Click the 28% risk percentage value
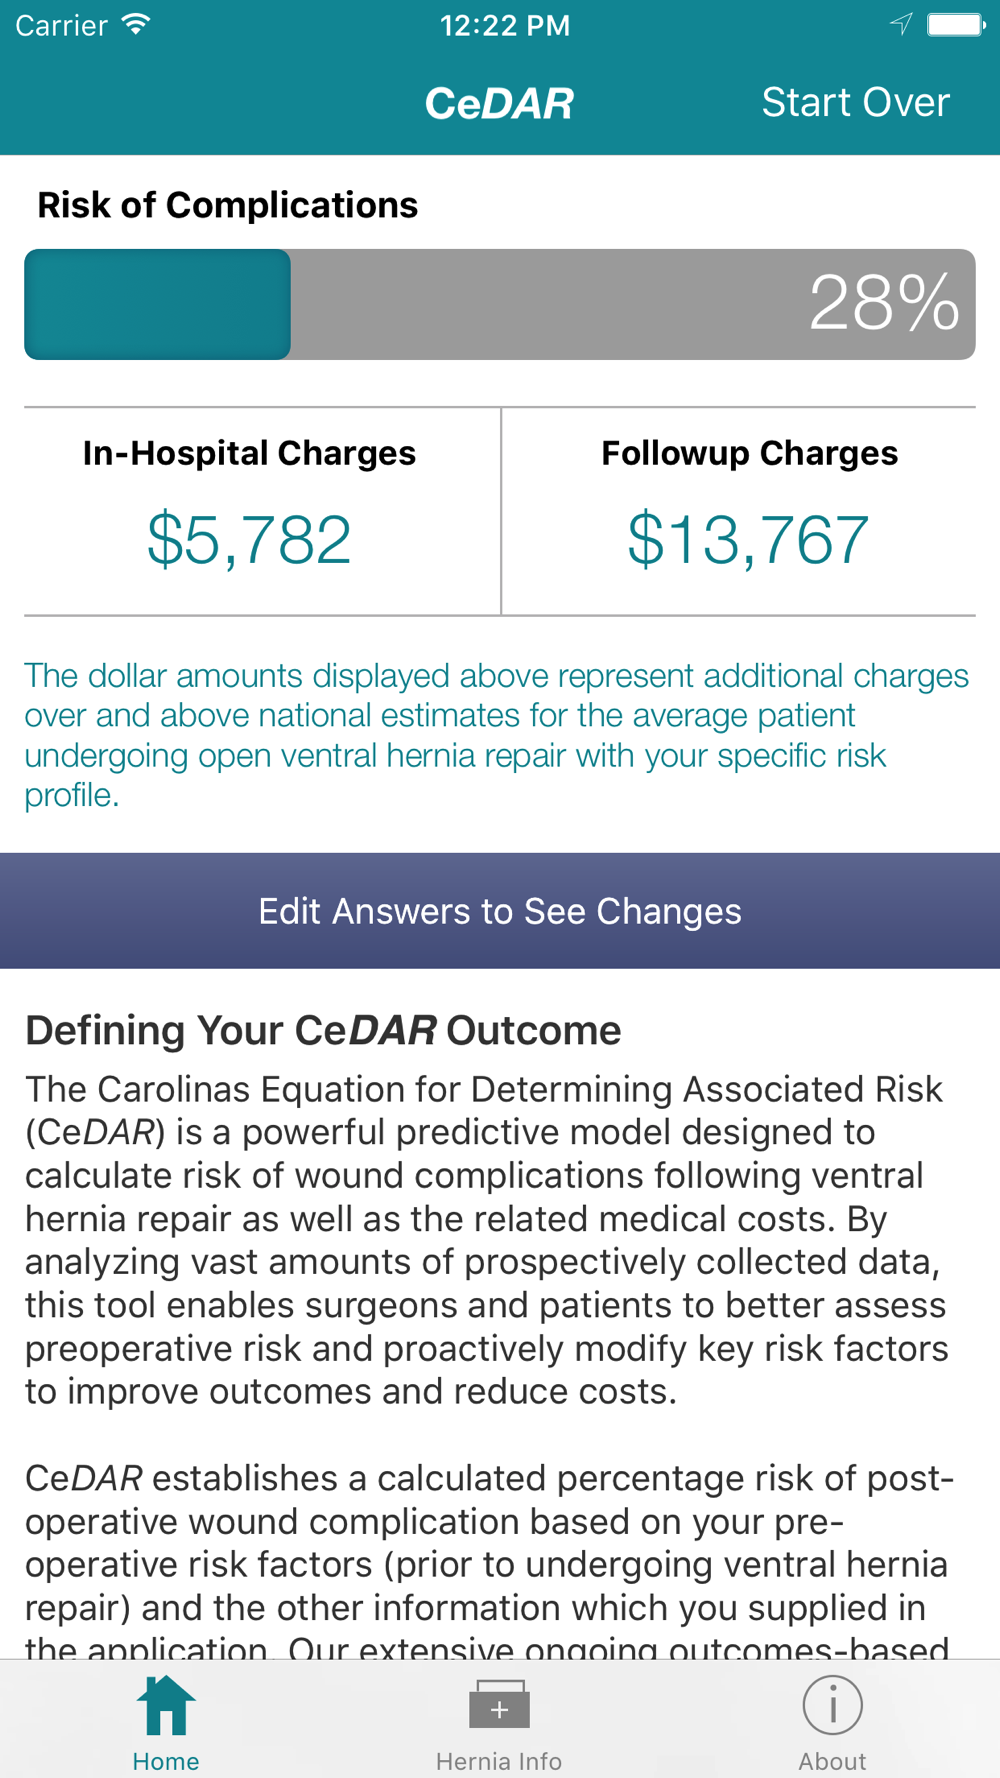1000x1778 pixels. click(x=884, y=303)
